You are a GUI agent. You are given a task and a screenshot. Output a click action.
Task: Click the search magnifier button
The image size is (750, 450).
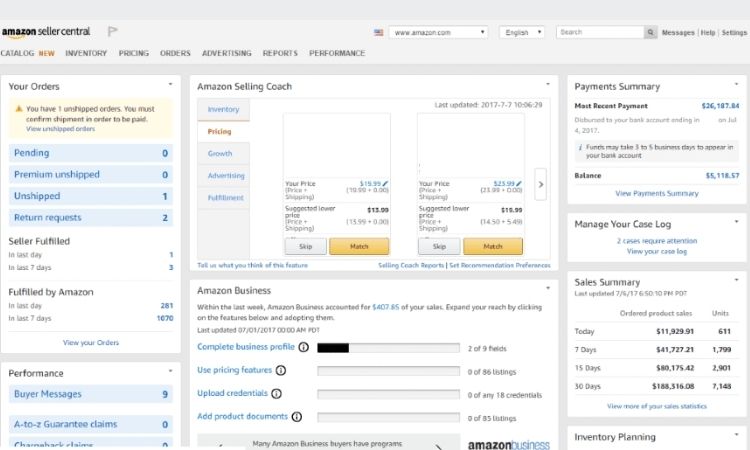(651, 33)
